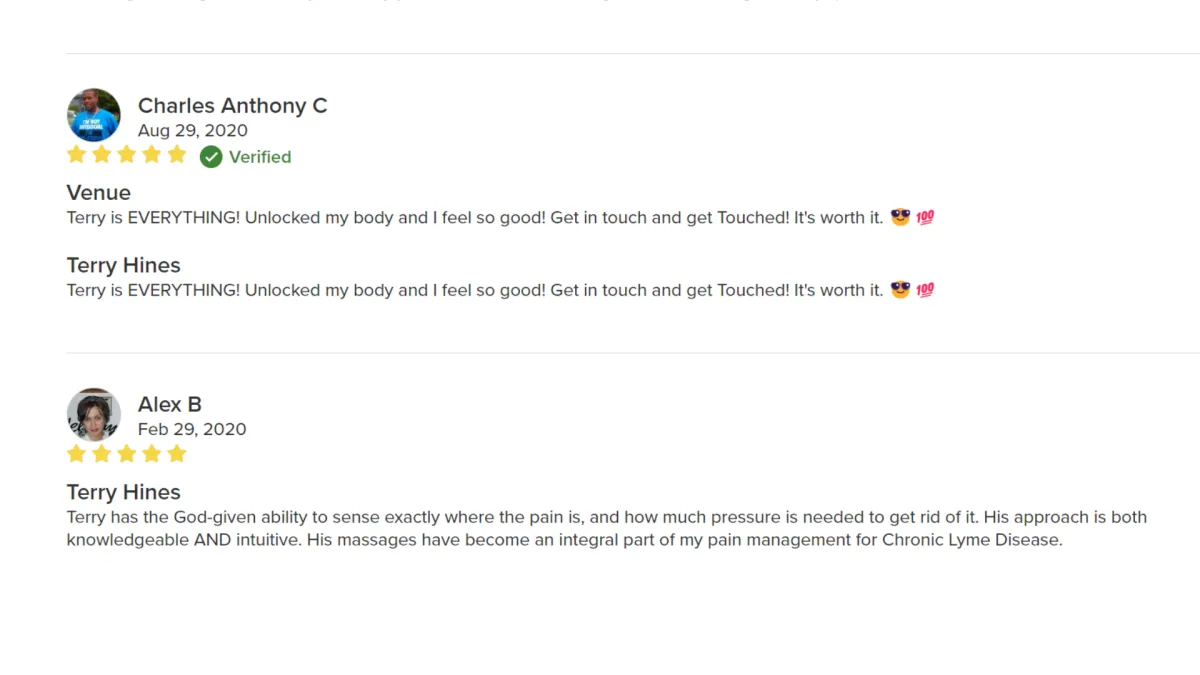Click the Verified label text
This screenshot has width=1200, height=675.
coord(260,157)
